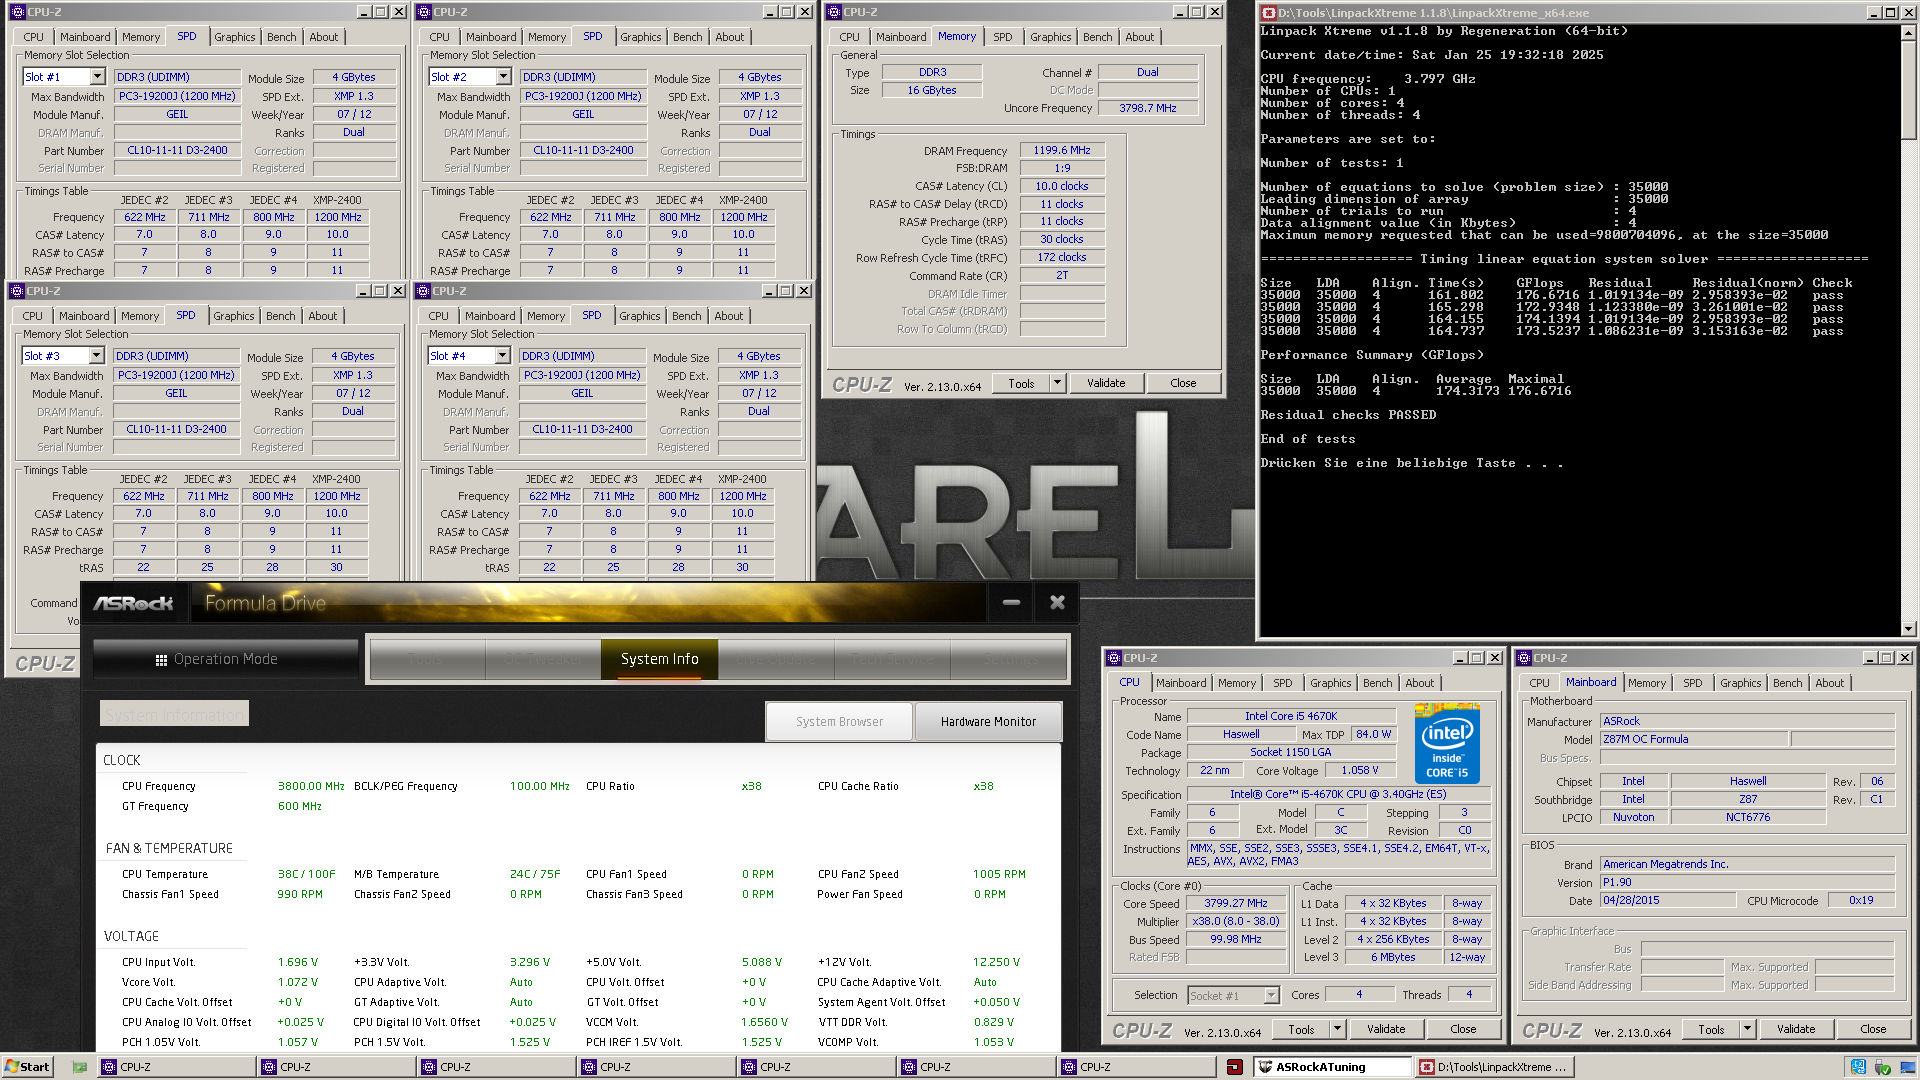This screenshot has width=1920, height=1080.
Task: Click the Specification field in CPU-Z
Action: pyautogui.click(x=1338, y=794)
